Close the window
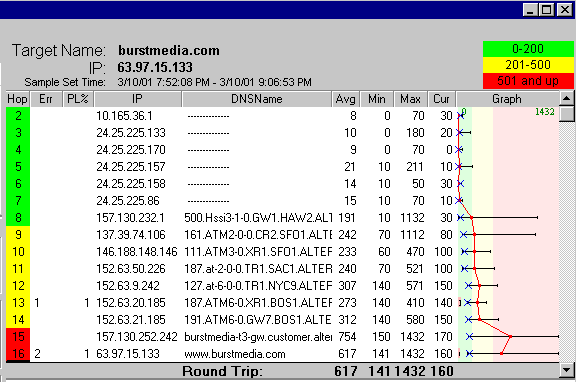576x382 pixels. pyautogui.click(x=564, y=9)
